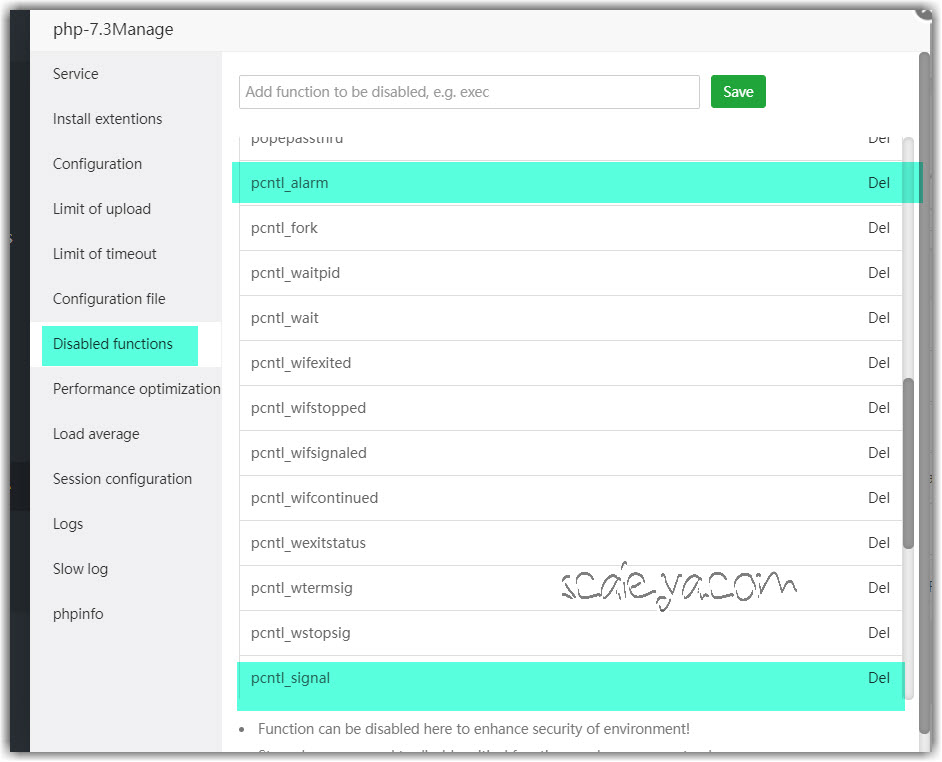Open Limit of timeout settings
The image size is (942, 762).
point(105,254)
